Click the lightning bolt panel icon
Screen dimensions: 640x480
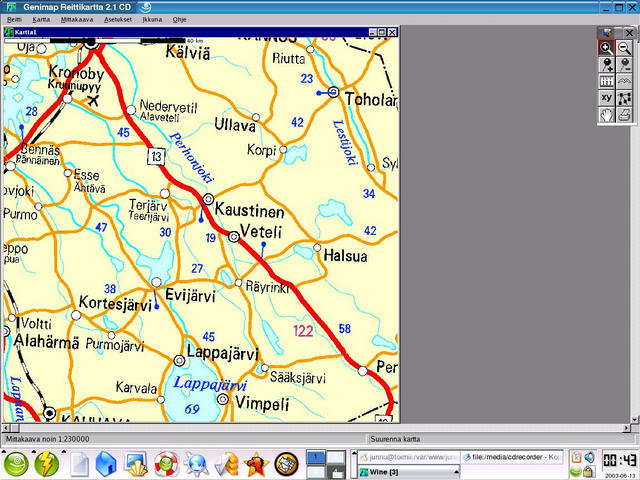[46, 464]
